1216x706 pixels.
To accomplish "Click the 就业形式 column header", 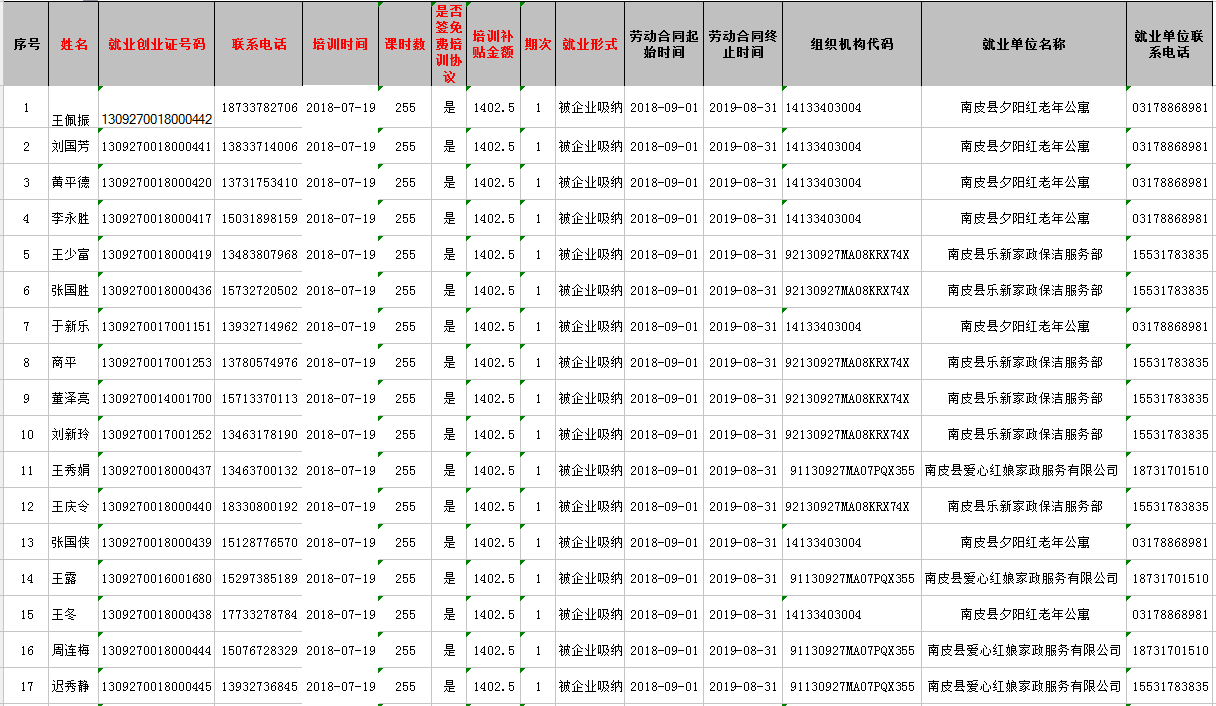I will (589, 45).
